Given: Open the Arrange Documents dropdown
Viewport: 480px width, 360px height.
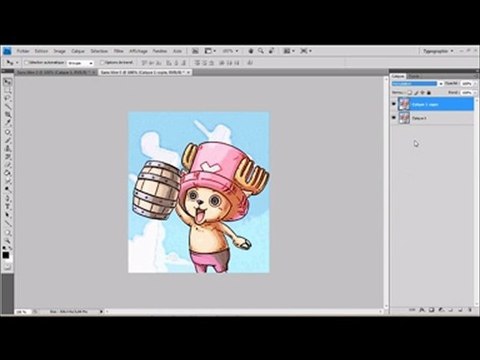Looking at the screenshot, I should click(x=289, y=51).
